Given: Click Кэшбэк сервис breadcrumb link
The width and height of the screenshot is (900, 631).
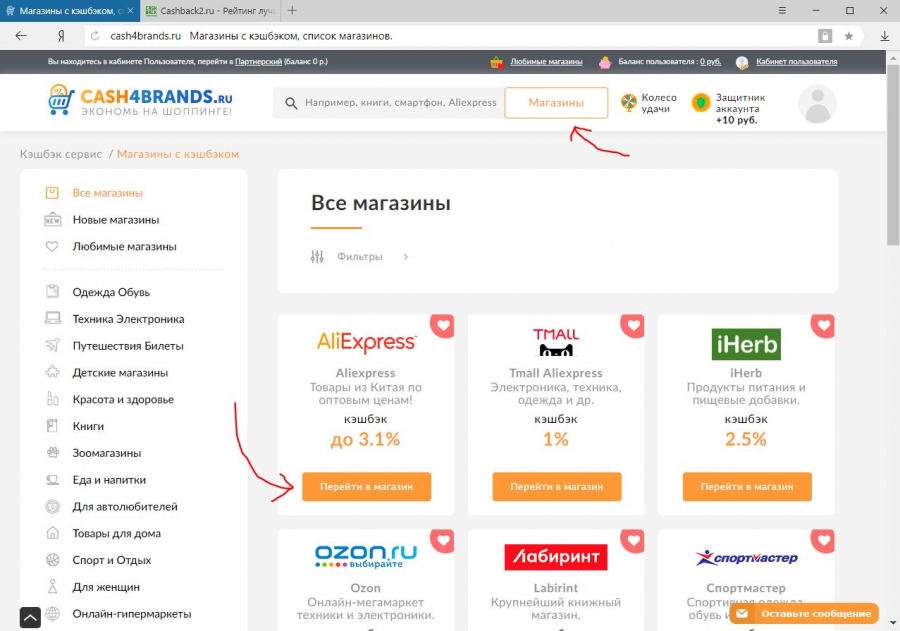Looking at the screenshot, I should click(61, 154).
